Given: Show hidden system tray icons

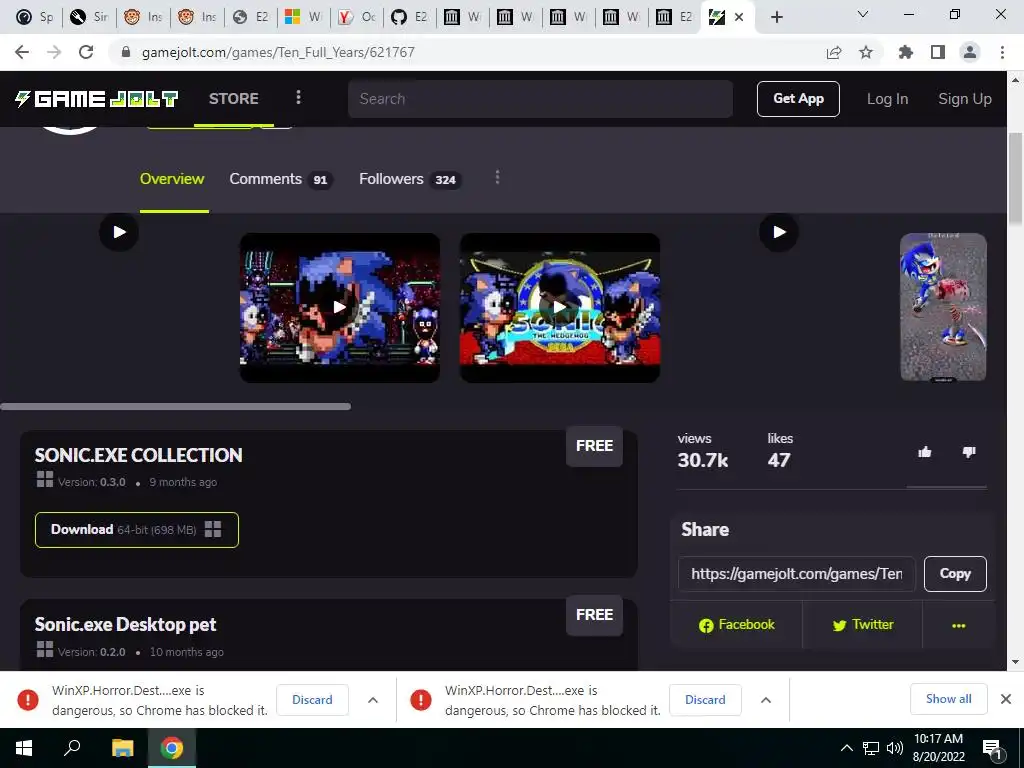Looking at the screenshot, I should click(846, 748).
